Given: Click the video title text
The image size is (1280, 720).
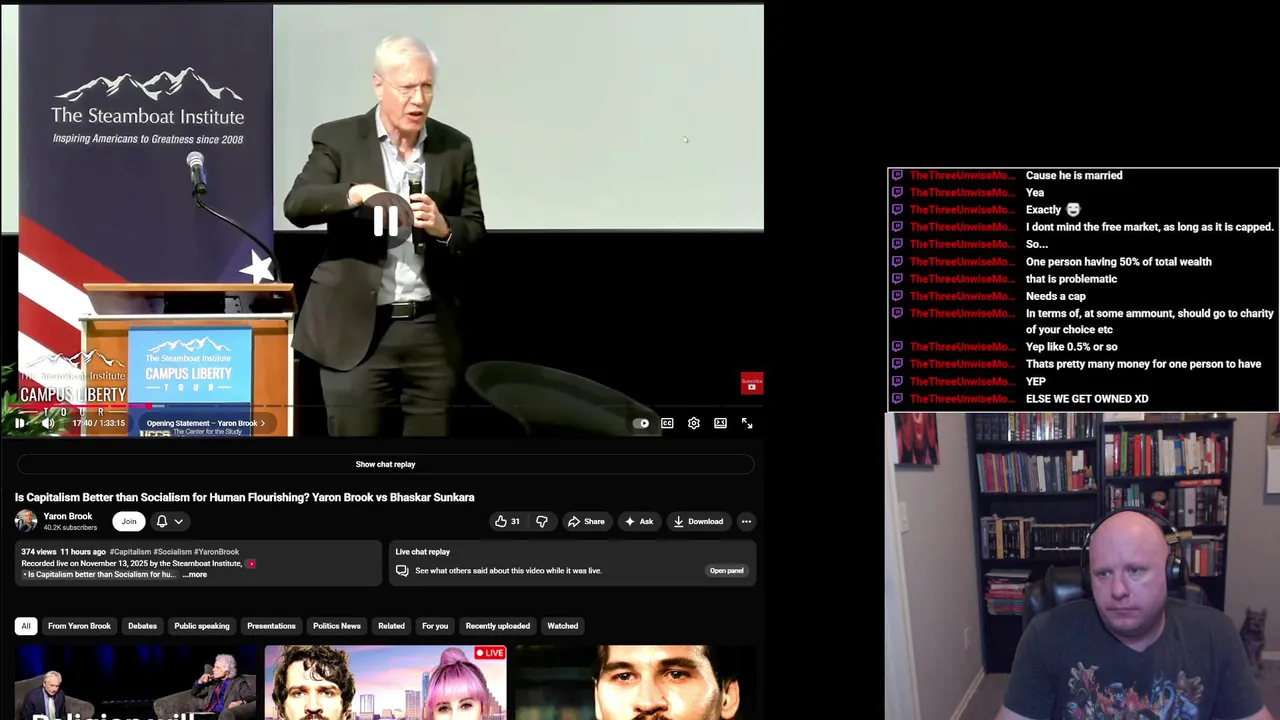Looking at the screenshot, I should pos(244,497).
